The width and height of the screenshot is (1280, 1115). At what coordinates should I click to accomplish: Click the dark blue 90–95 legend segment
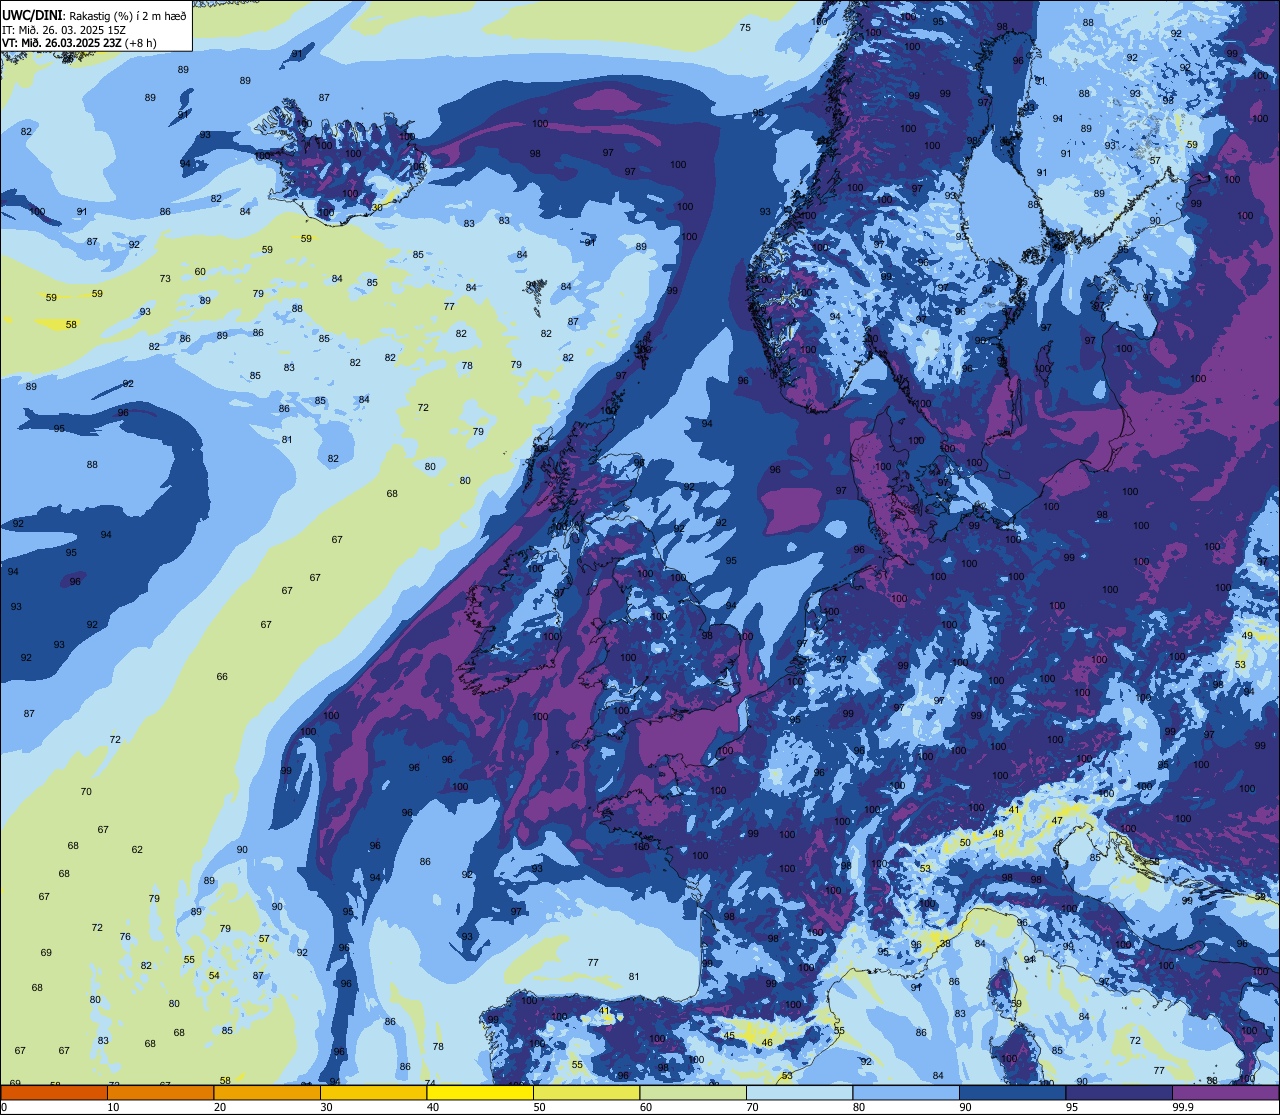pos(1013,1093)
